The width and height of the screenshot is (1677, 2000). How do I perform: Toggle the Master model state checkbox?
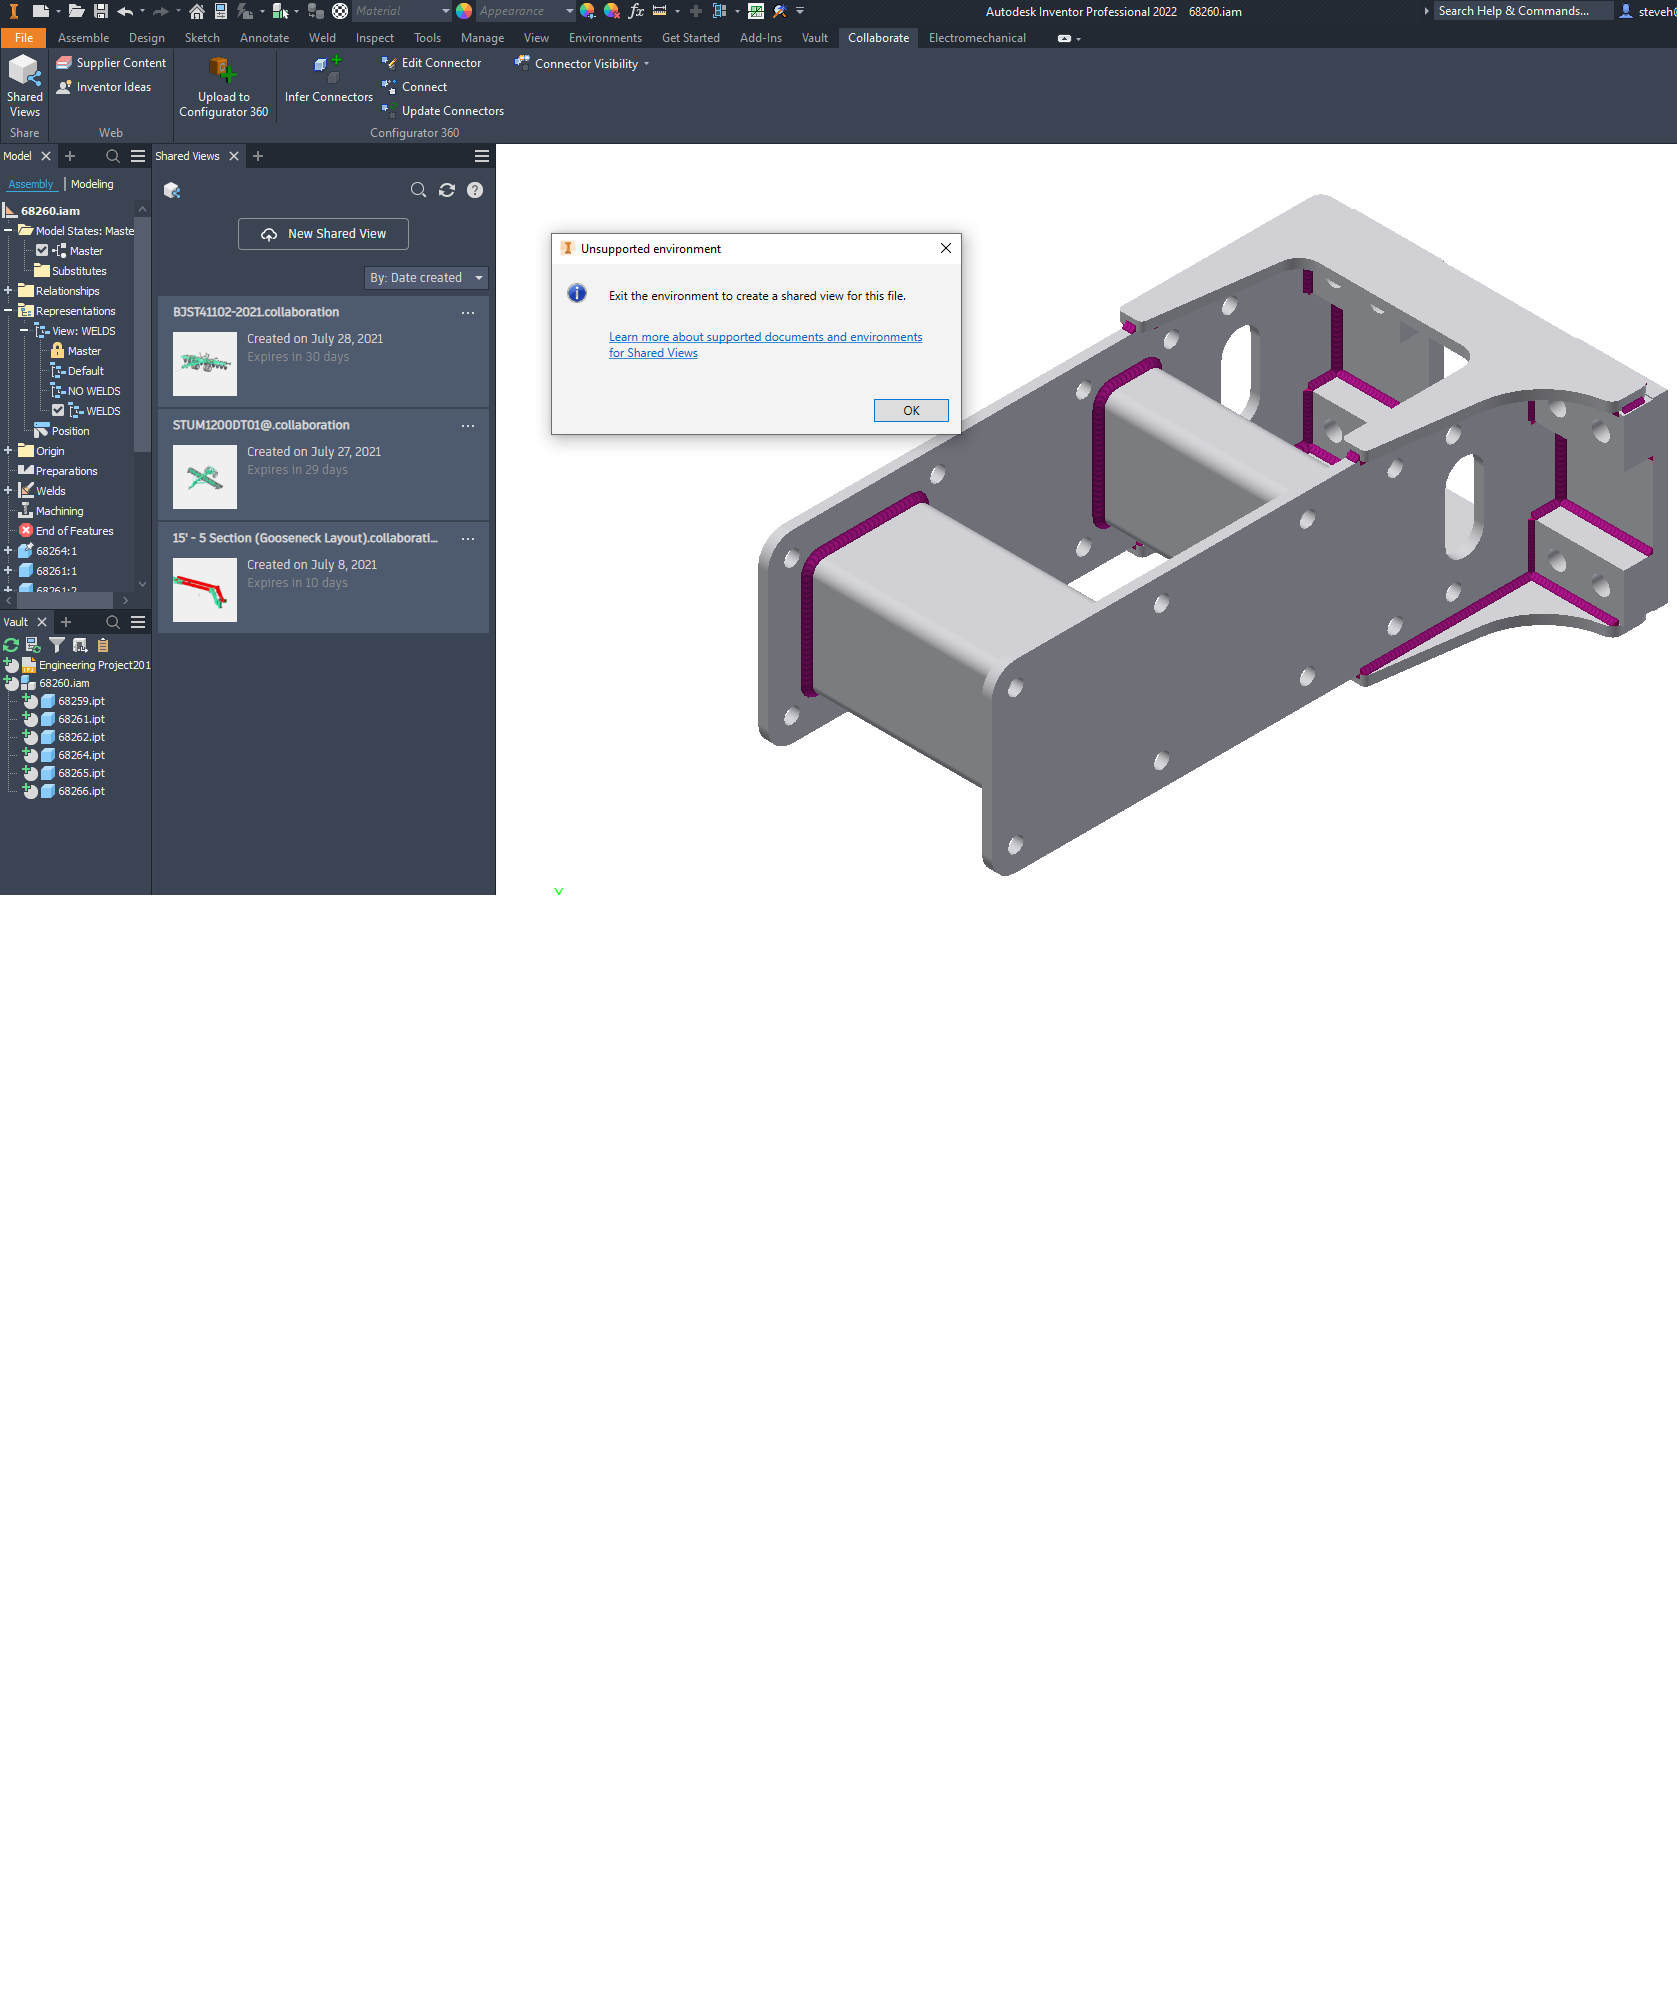tap(41, 250)
